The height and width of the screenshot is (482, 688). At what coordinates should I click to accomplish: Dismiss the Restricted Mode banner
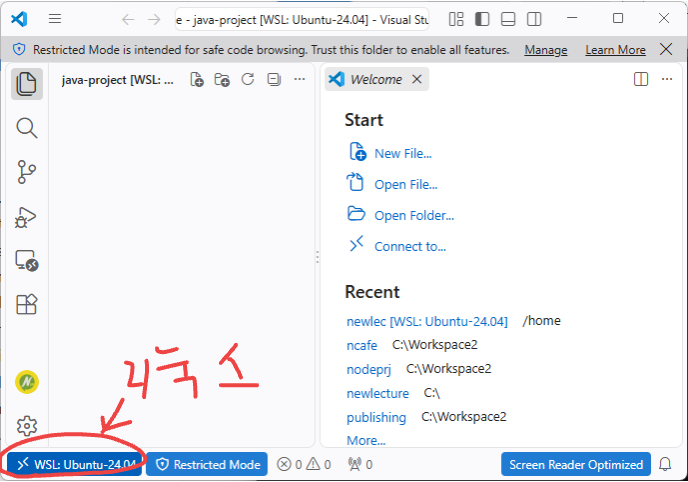[666, 49]
